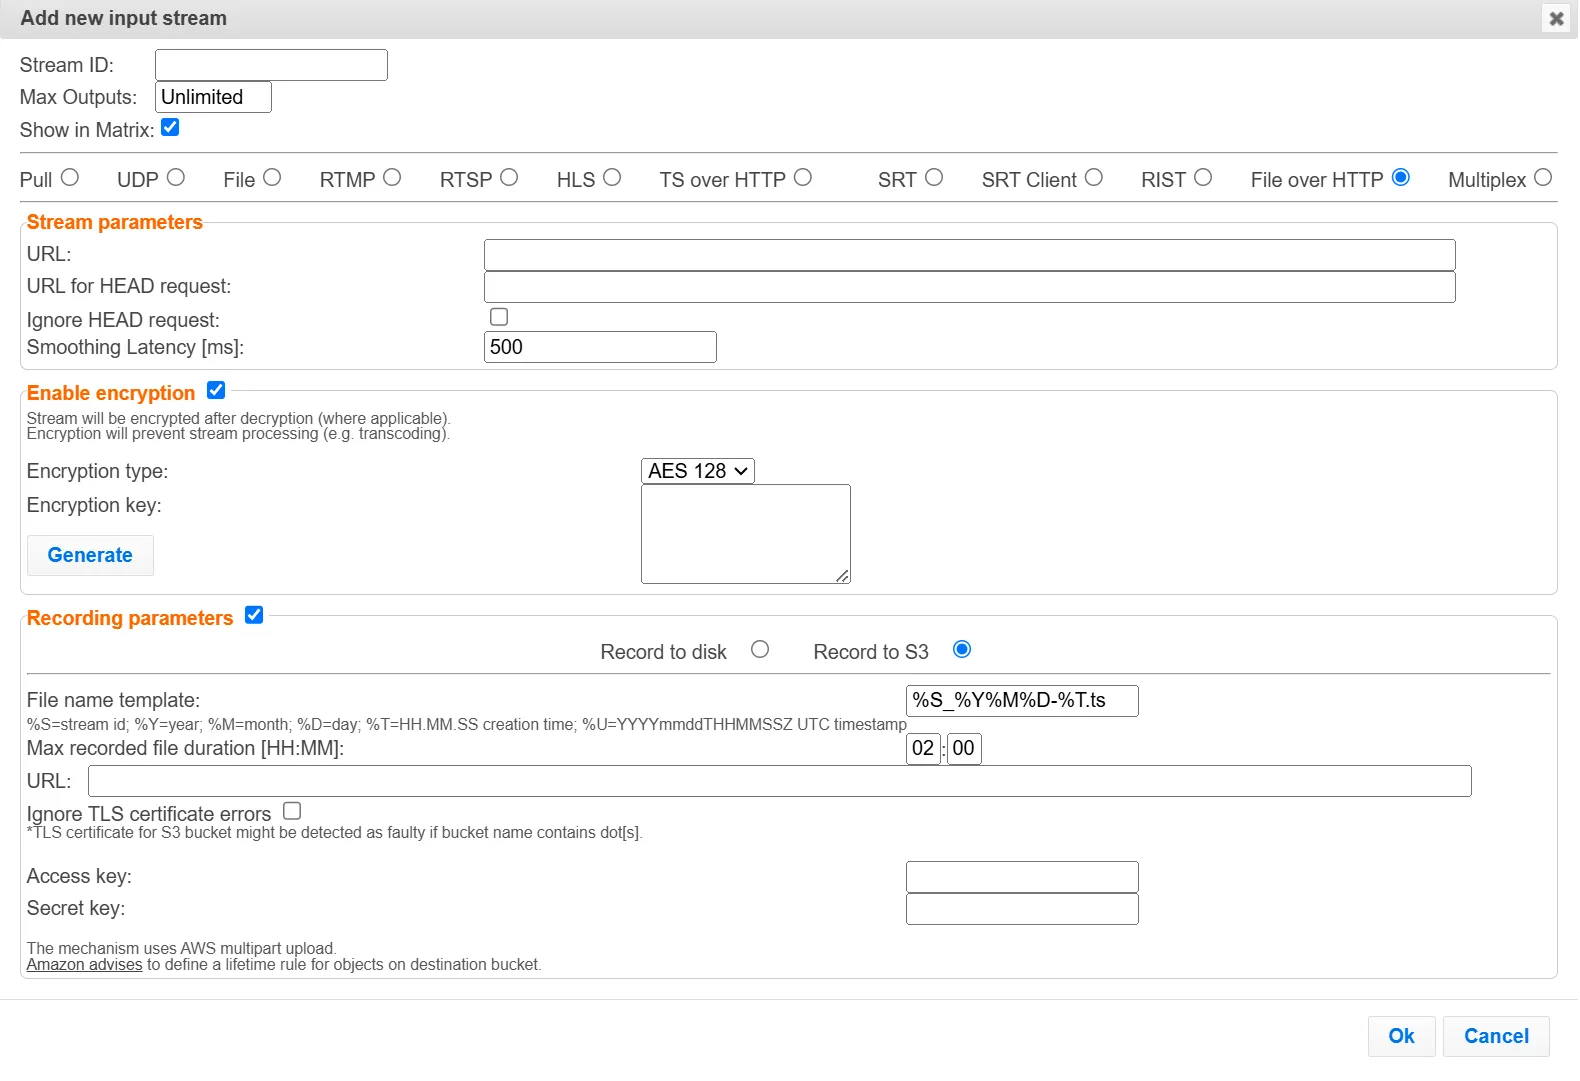
Task: Select the Multiplex radio button
Action: point(1543,177)
